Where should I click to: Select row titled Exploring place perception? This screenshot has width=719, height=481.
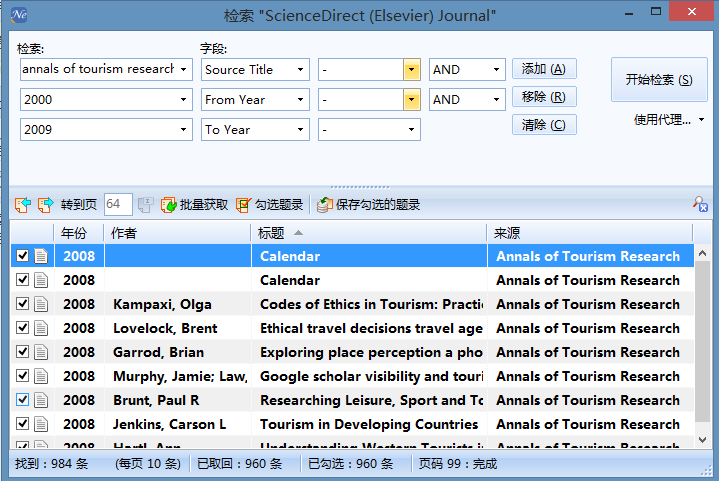tap(352, 352)
